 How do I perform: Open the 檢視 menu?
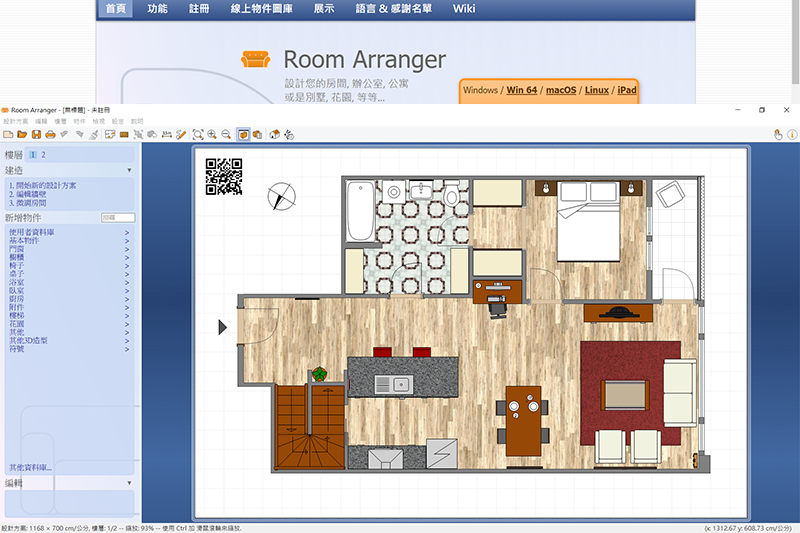click(x=98, y=121)
